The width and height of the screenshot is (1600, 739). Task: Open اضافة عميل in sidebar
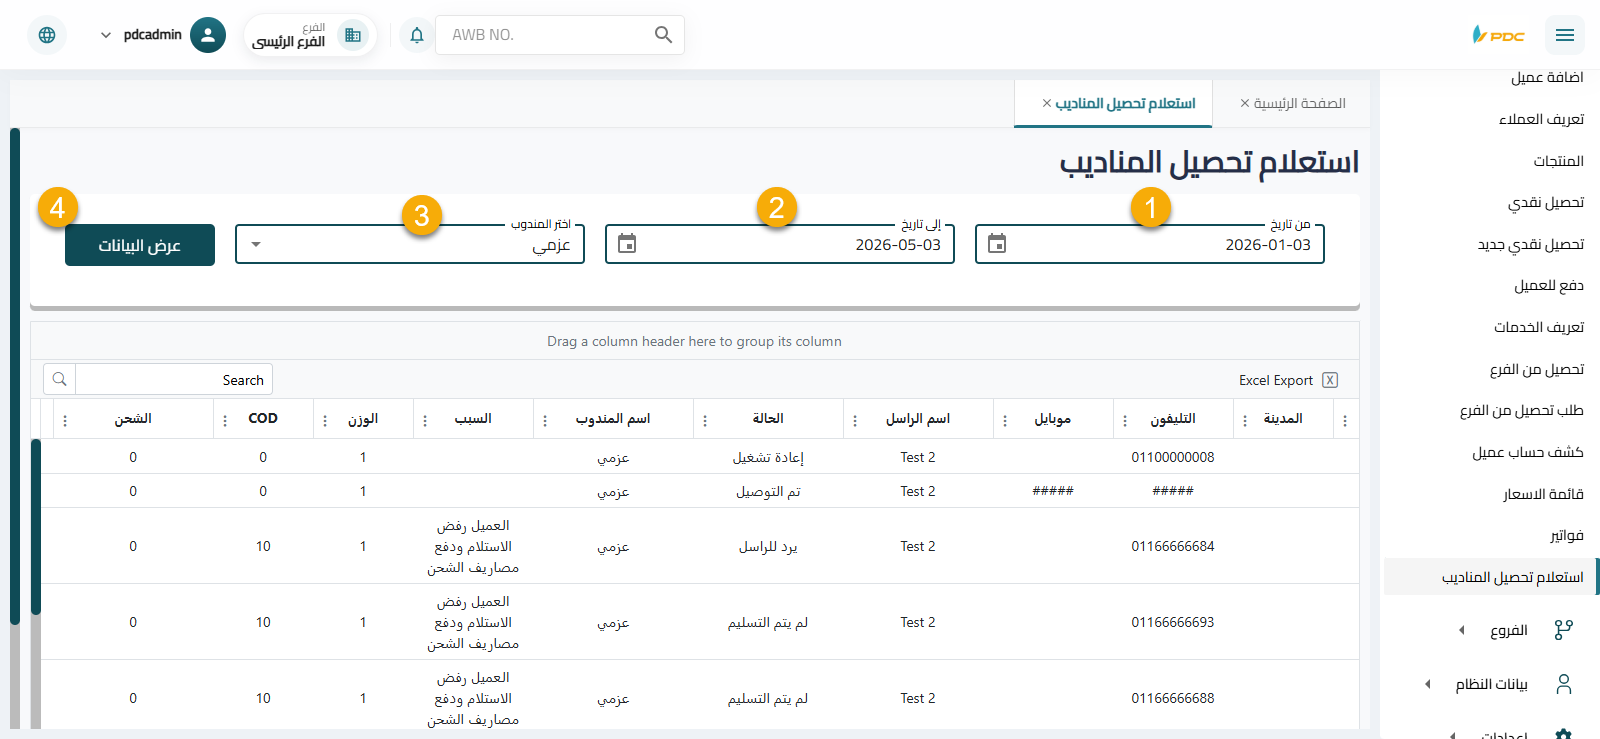pyautogui.click(x=1547, y=77)
